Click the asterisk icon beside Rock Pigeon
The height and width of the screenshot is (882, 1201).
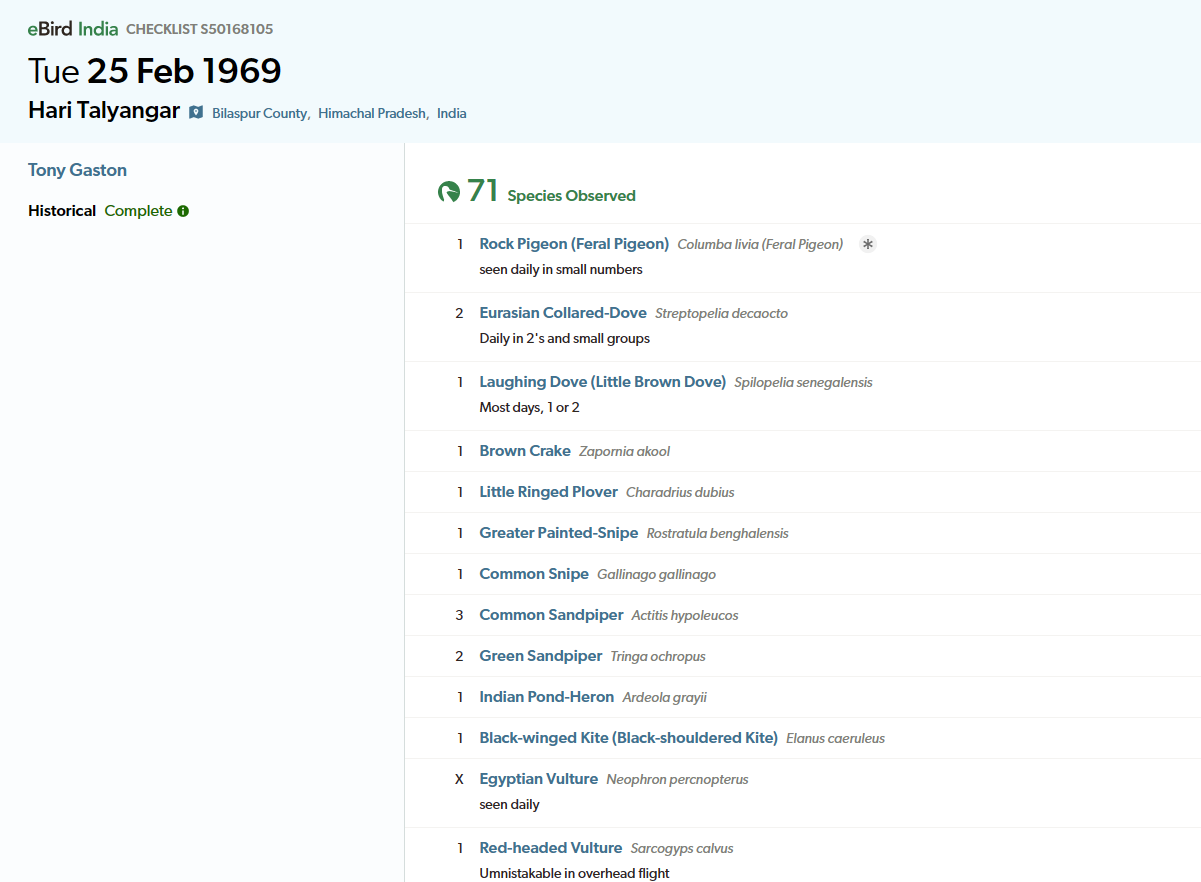pyautogui.click(x=868, y=244)
